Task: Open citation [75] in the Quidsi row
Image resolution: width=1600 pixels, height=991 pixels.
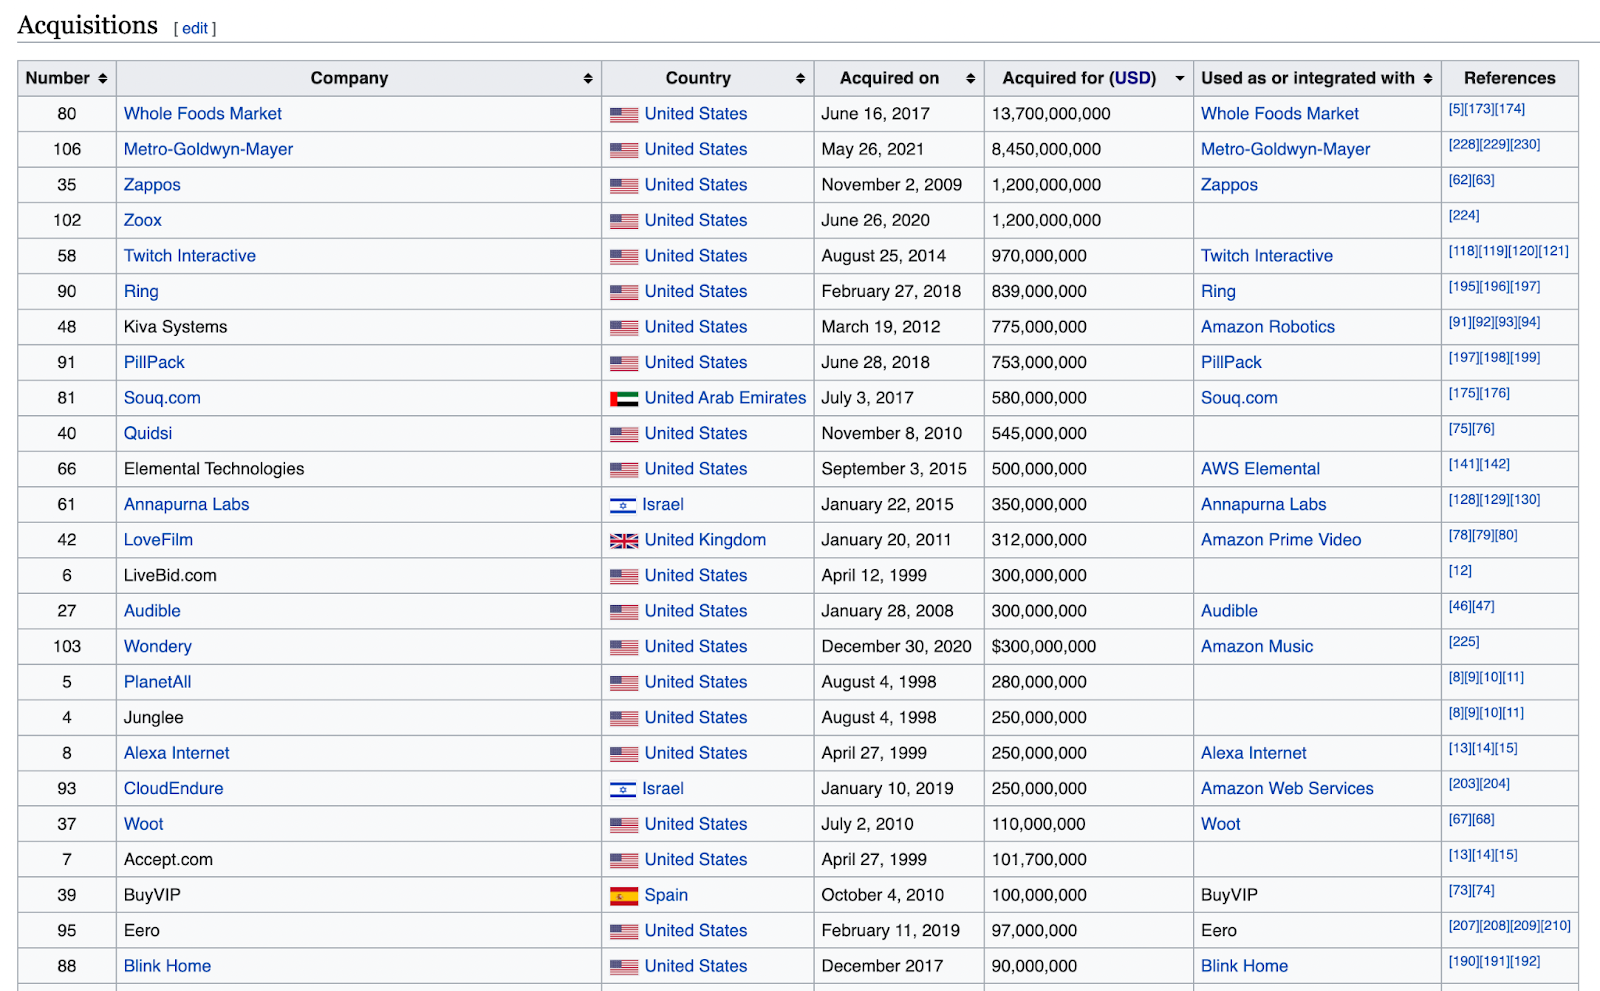Action: pos(1460,428)
